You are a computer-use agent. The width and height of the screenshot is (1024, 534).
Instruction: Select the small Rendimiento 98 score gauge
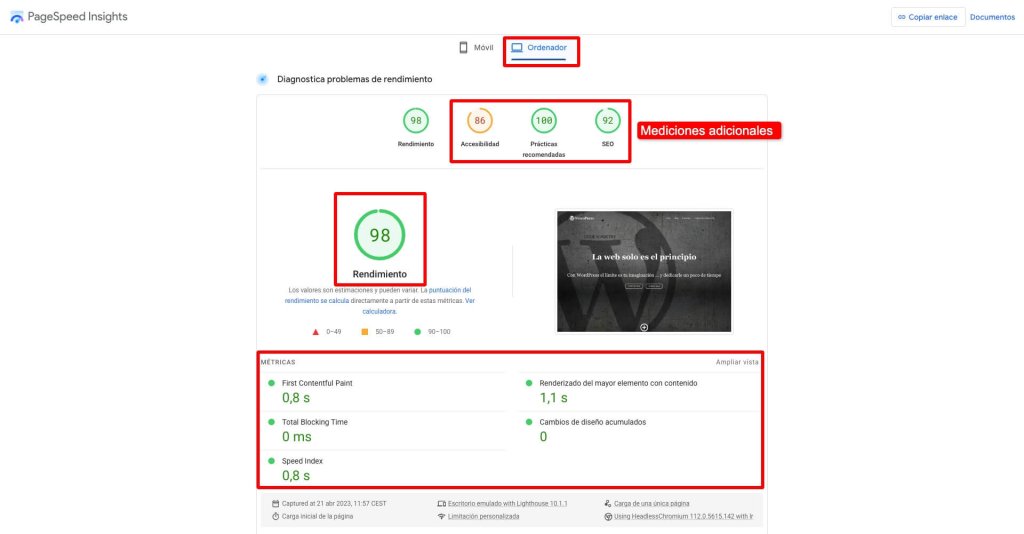click(415, 121)
